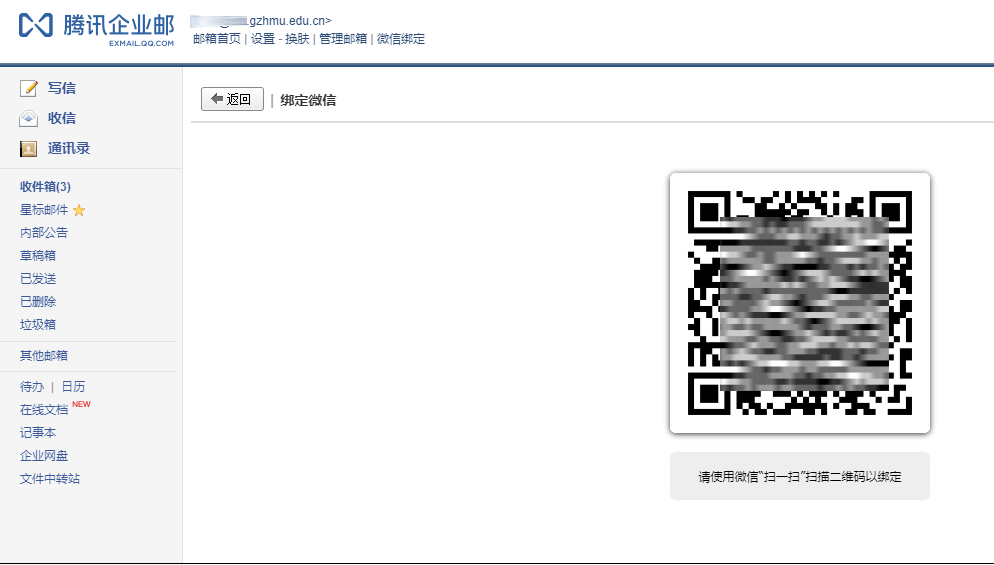
Task: Open 设置 settings in top navigation
Action: (x=262, y=39)
